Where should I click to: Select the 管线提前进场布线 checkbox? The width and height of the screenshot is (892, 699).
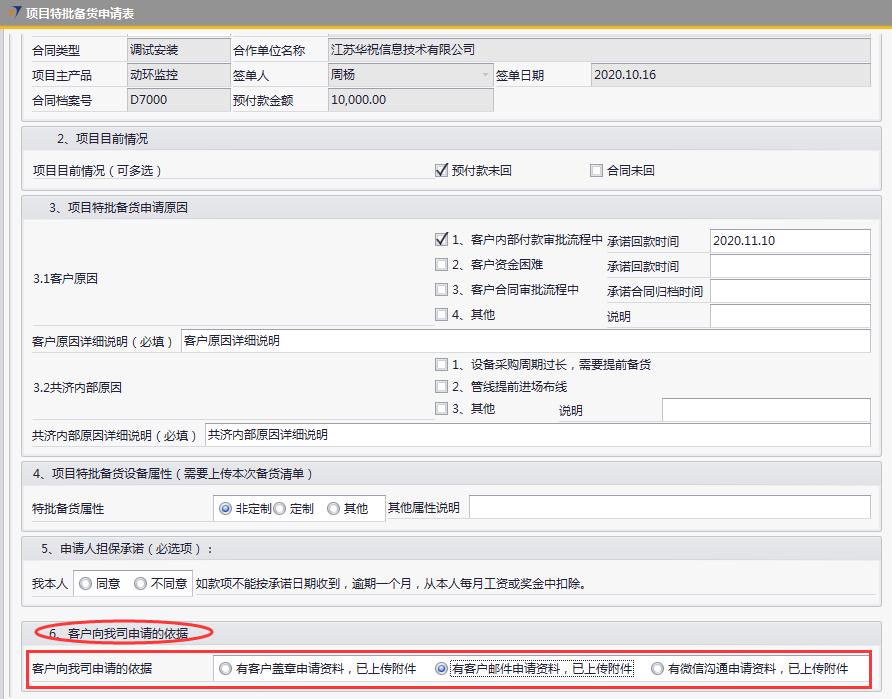pos(441,386)
